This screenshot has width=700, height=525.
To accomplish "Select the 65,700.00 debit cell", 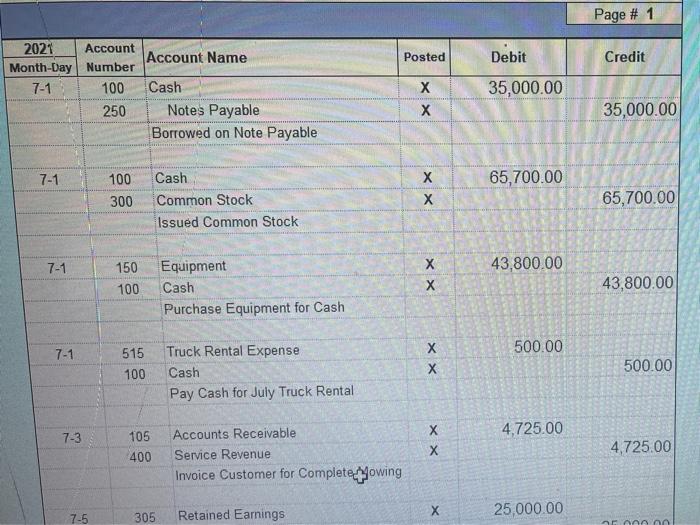I will click(x=509, y=177).
